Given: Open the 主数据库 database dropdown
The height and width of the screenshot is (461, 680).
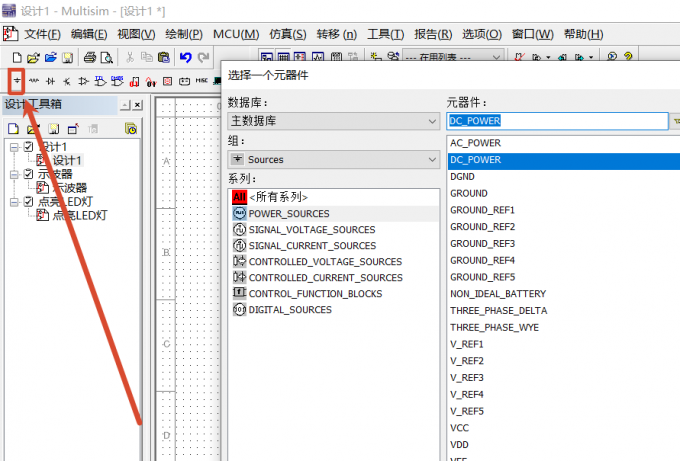Looking at the screenshot, I should (333, 121).
